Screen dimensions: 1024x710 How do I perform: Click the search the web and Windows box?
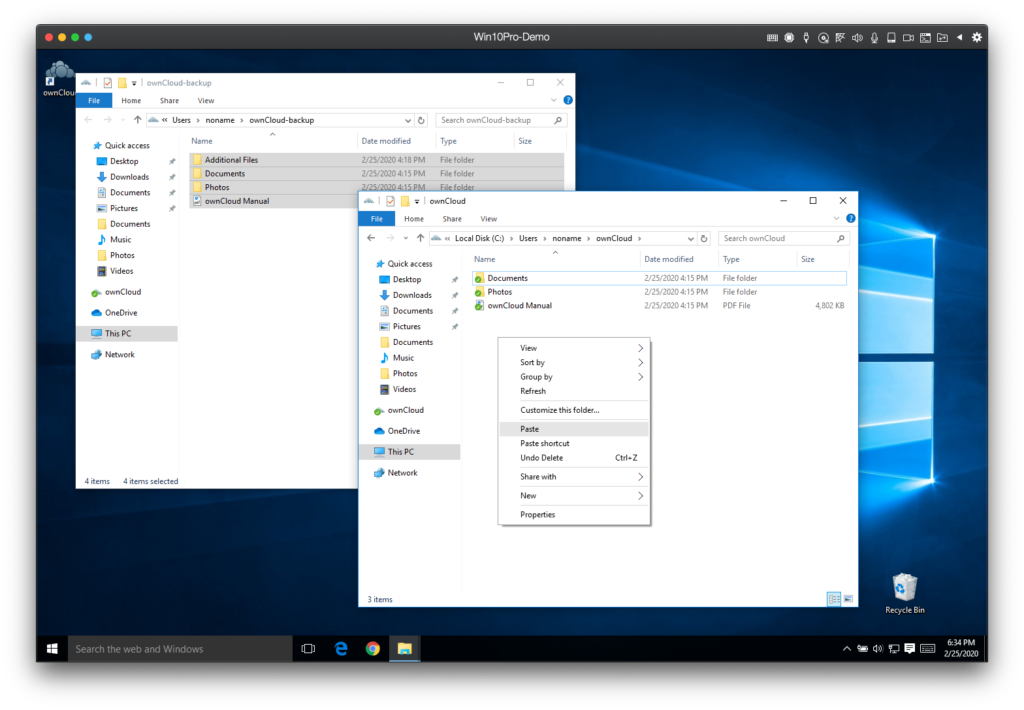point(180,649)
